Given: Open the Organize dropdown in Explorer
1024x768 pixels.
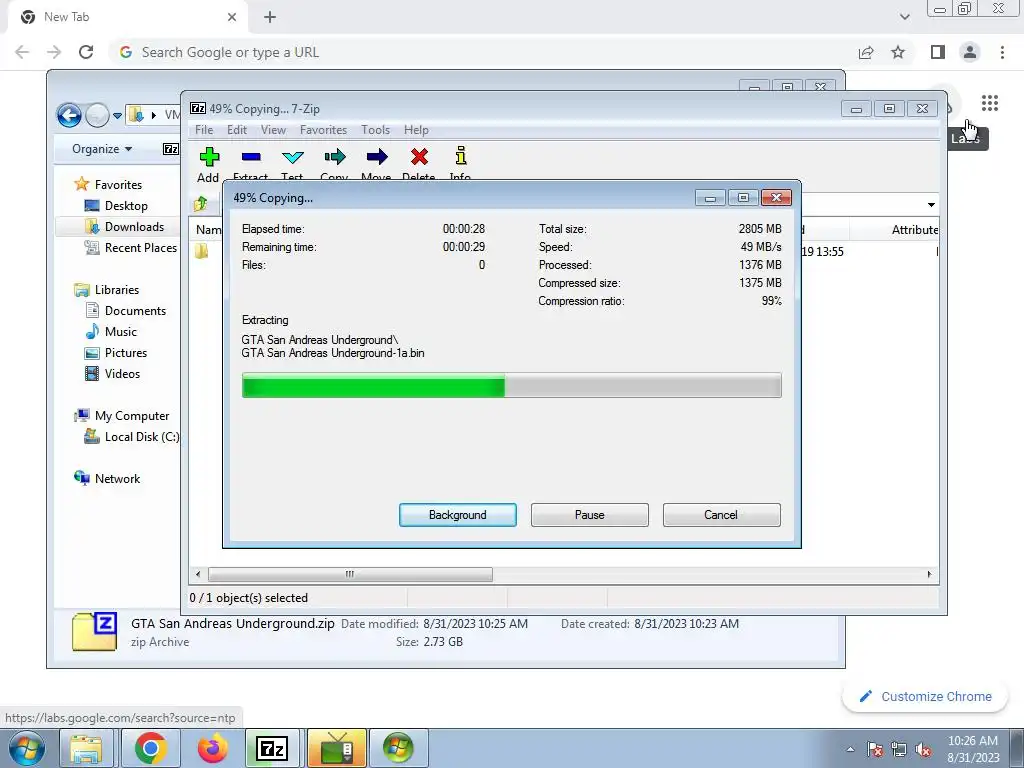Looking at the screenshot, I should 102,149.
